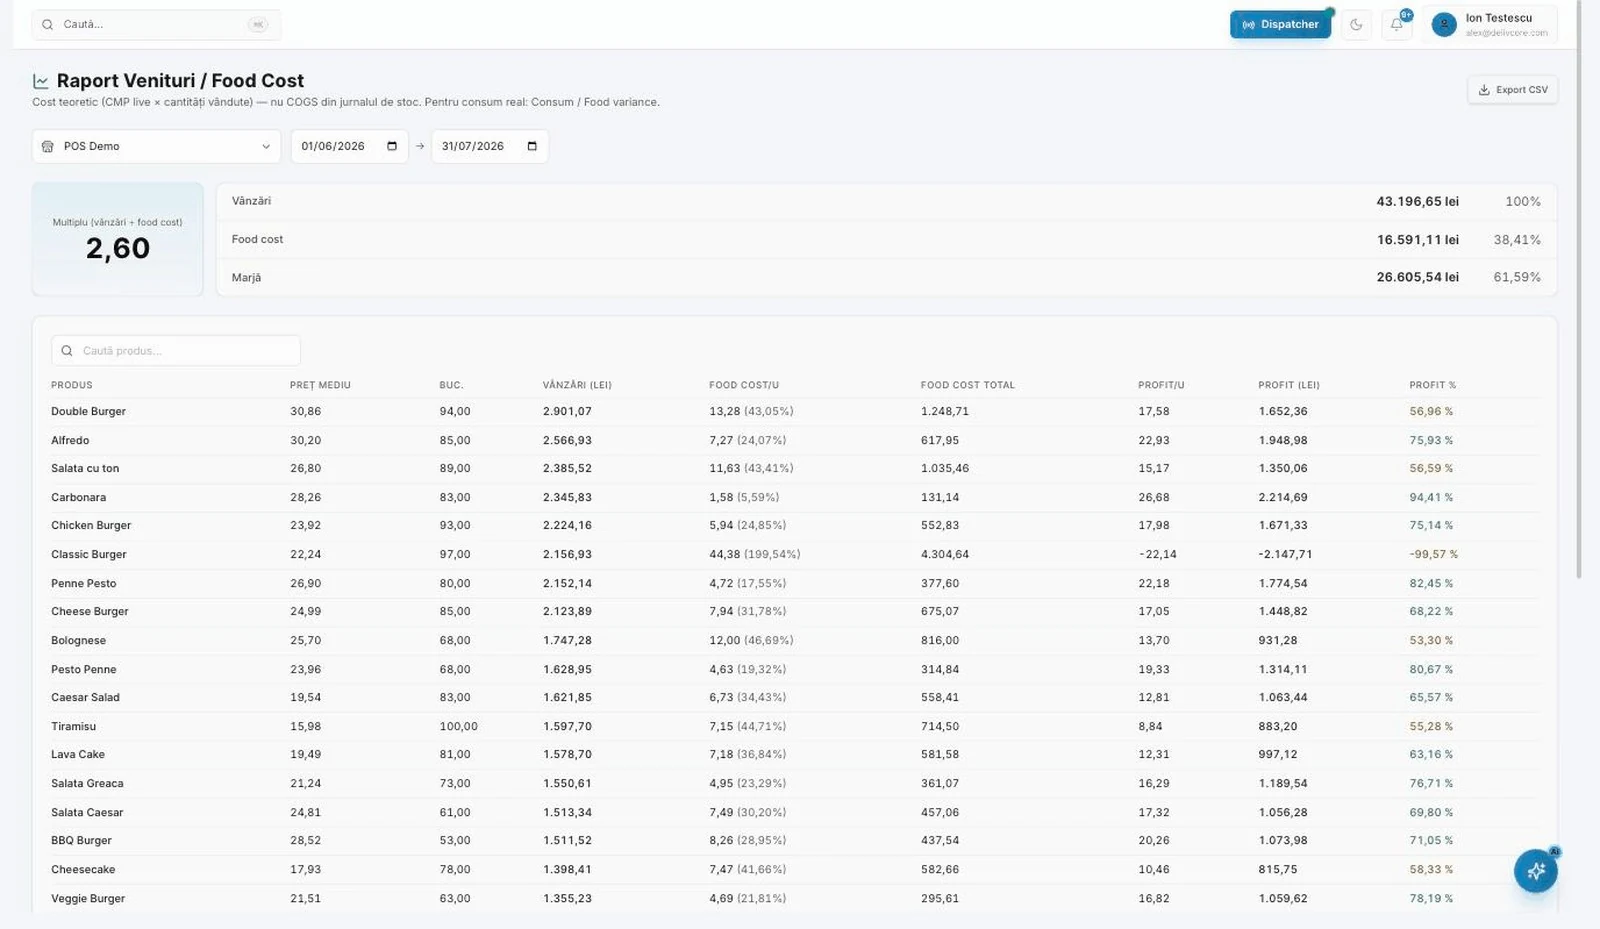1600x929 pixels.
Task: Click the negative profit -99,57 % value
Action: click(1433, 554)
